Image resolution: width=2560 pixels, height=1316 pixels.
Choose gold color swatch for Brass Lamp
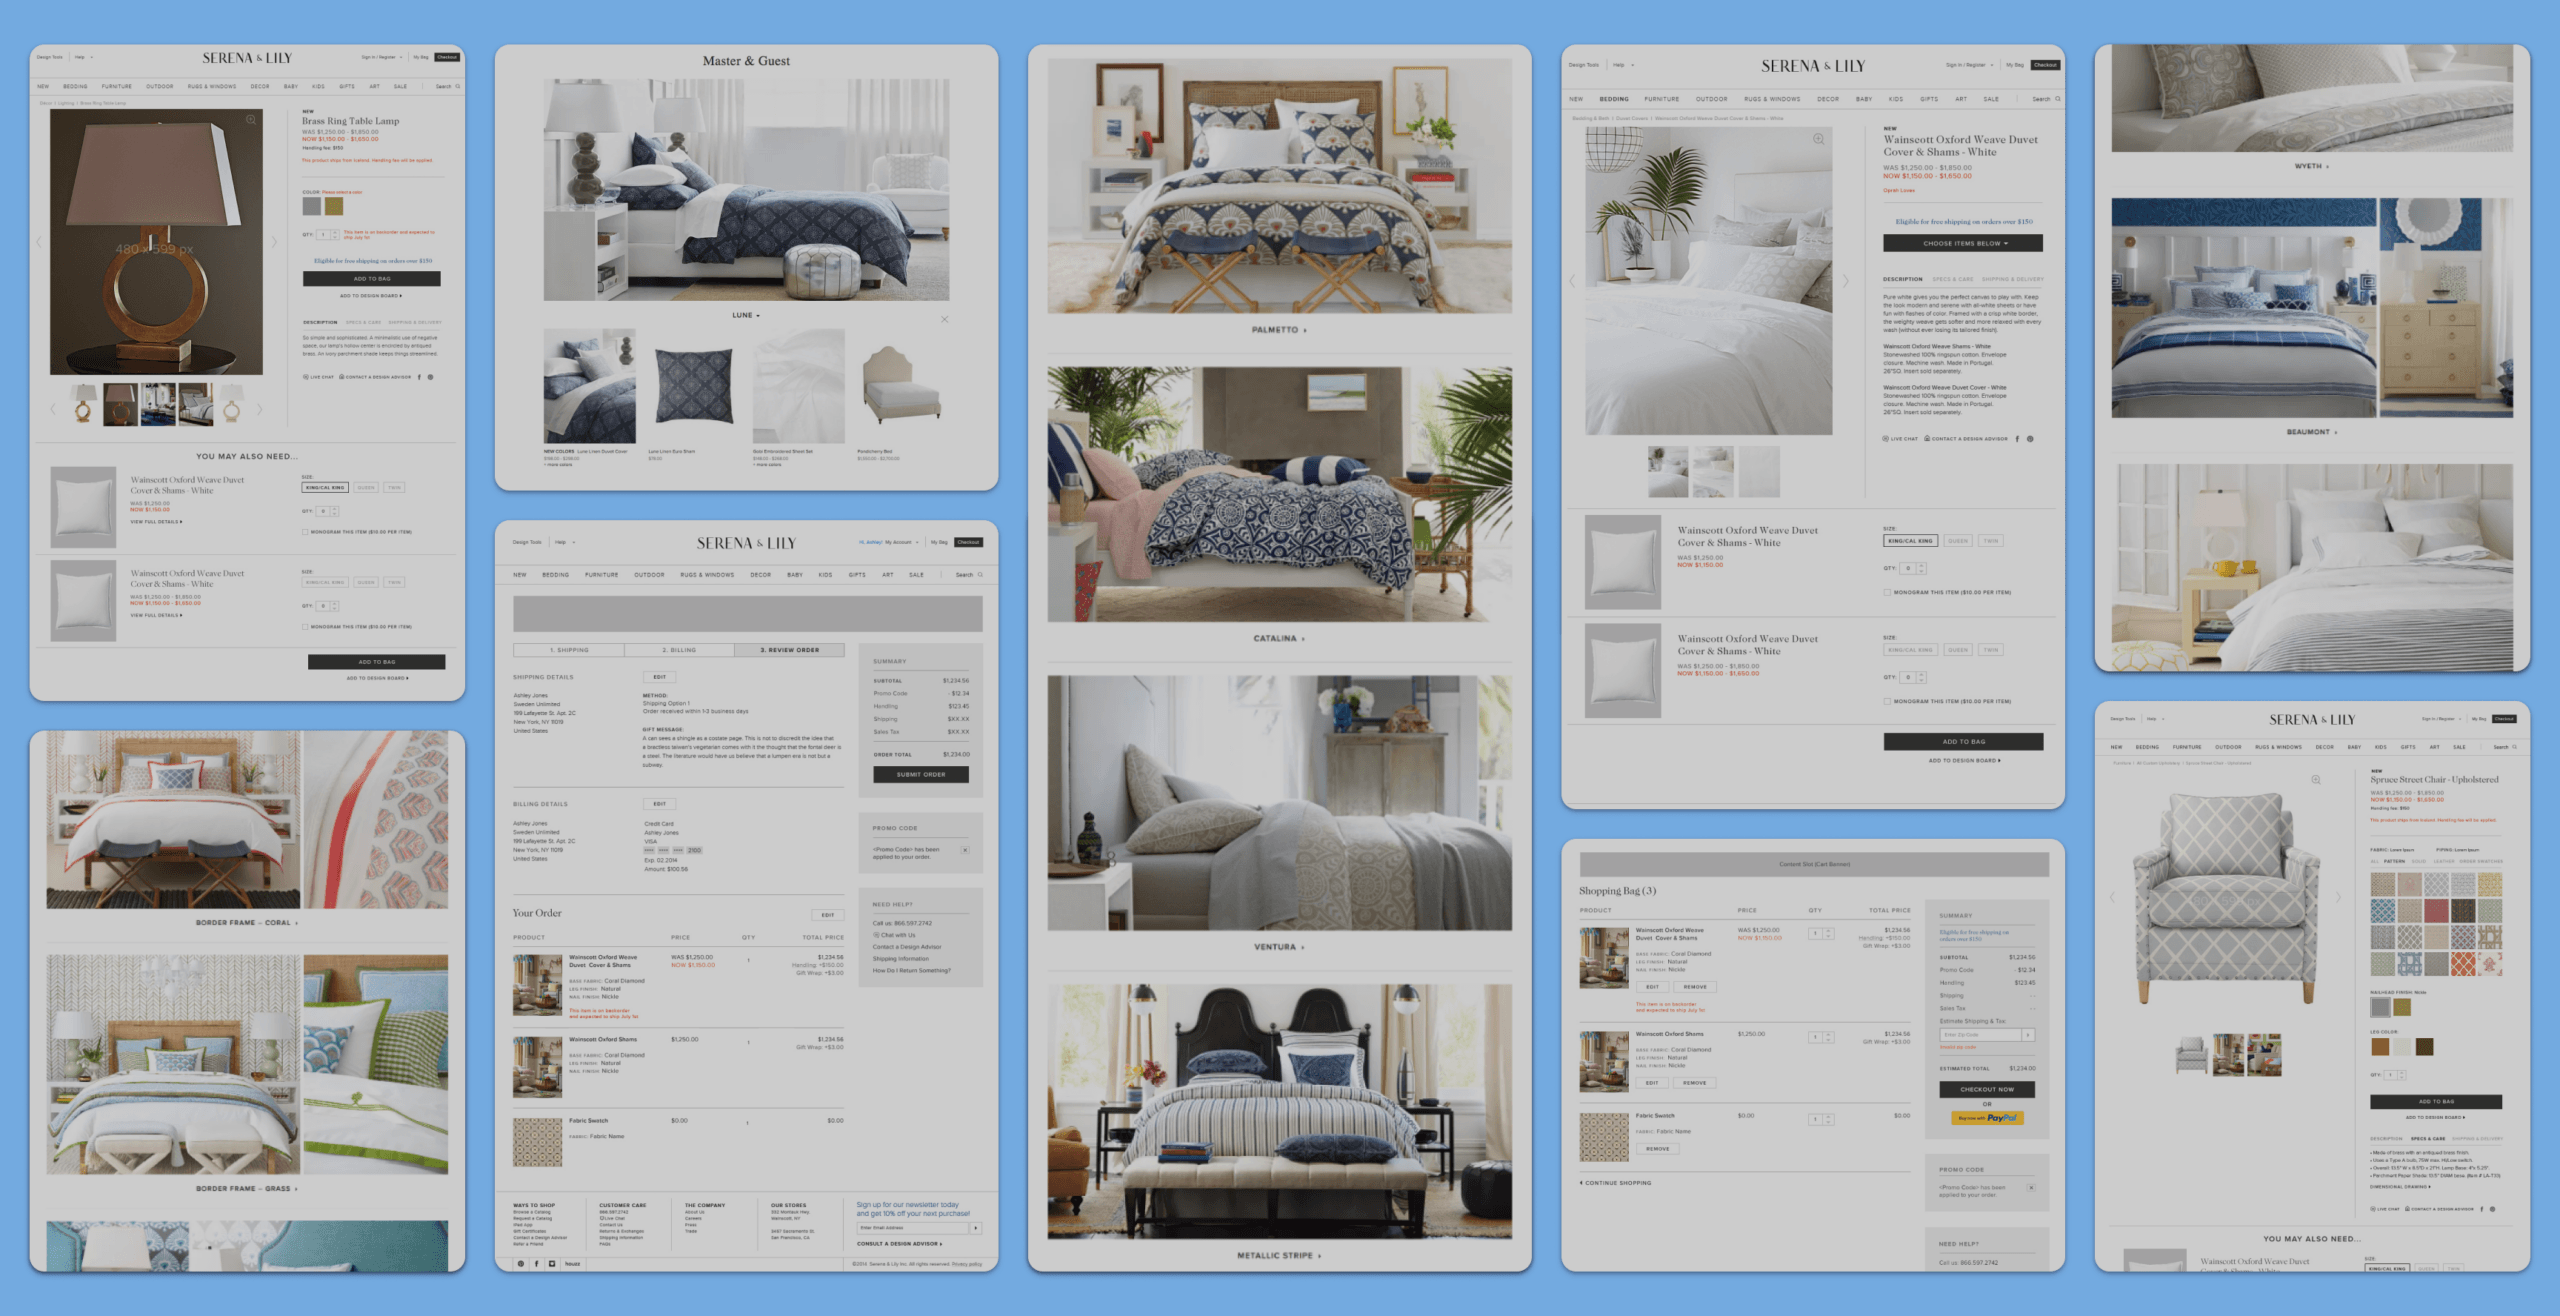pos(334,206)
